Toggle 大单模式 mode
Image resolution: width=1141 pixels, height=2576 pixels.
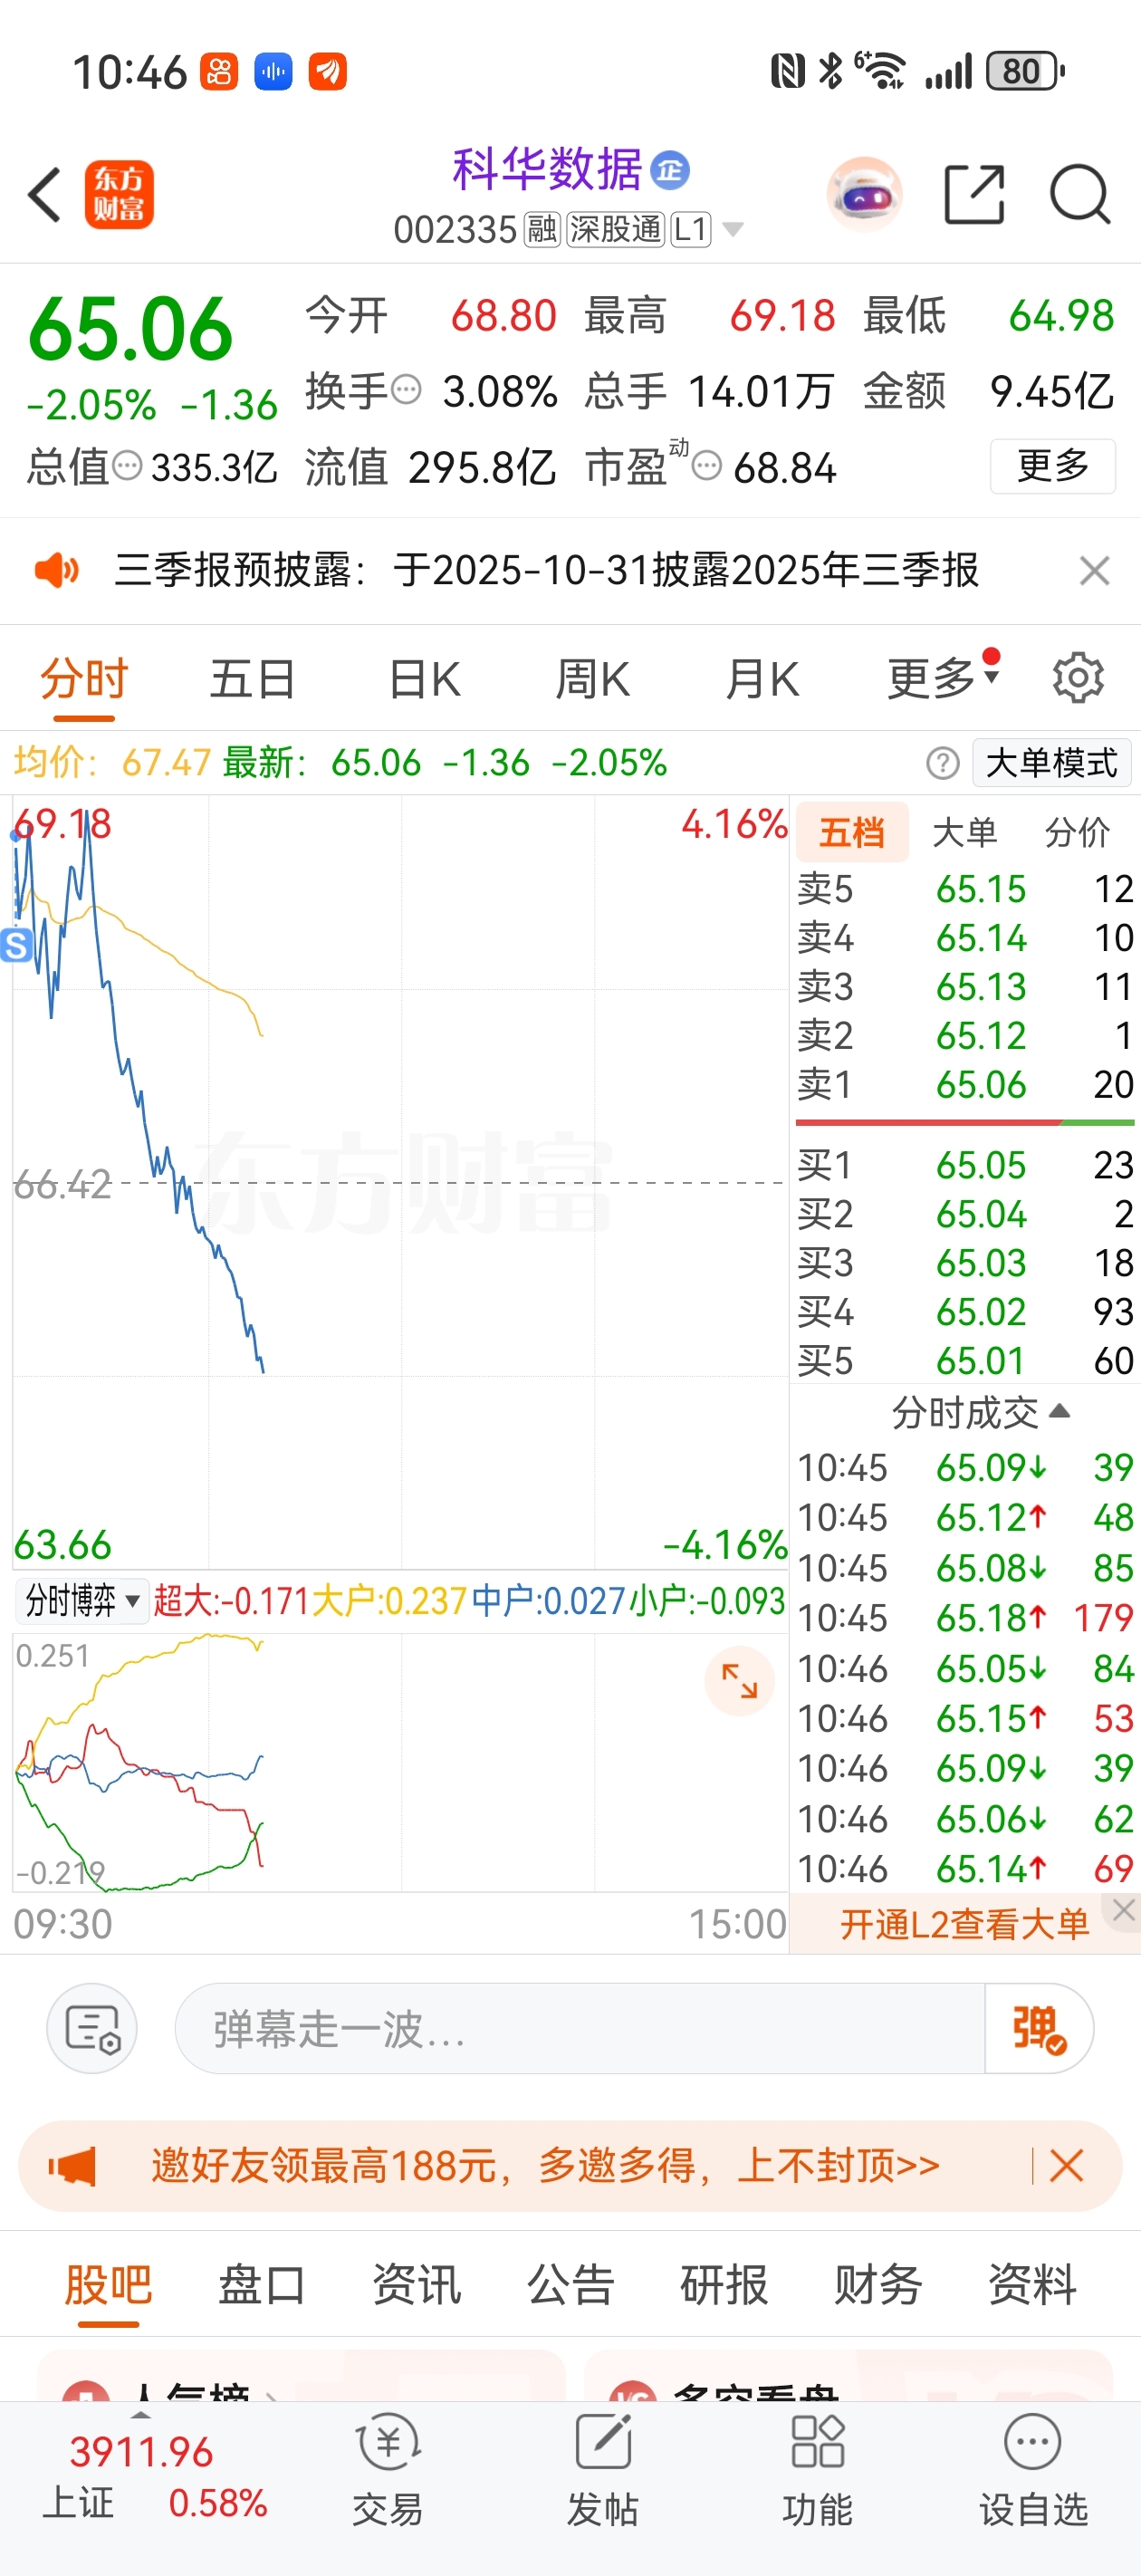[1052, 763]
